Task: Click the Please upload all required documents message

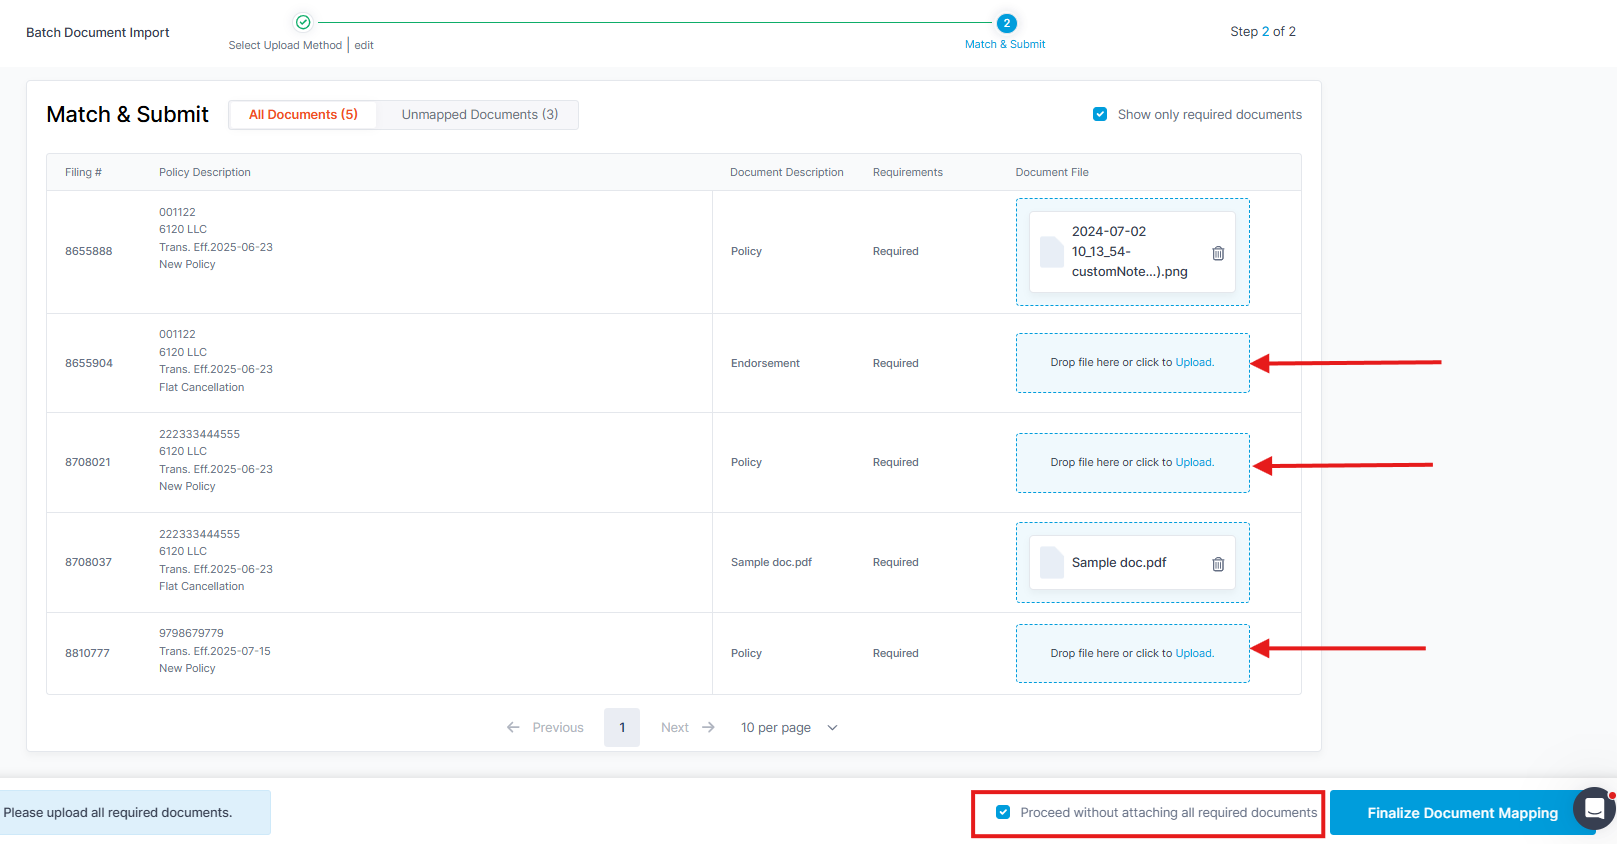Action: point(118,812)
